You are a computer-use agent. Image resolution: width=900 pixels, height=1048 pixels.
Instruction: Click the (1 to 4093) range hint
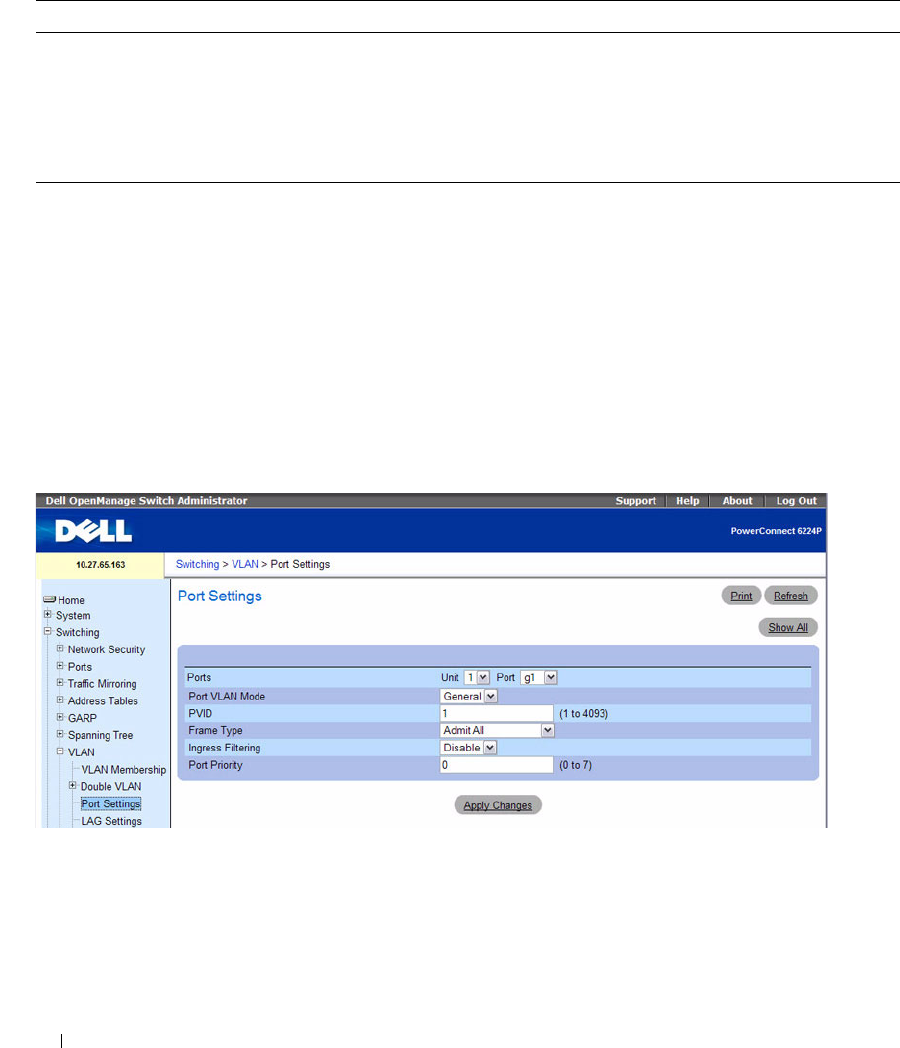coord(583,714)
